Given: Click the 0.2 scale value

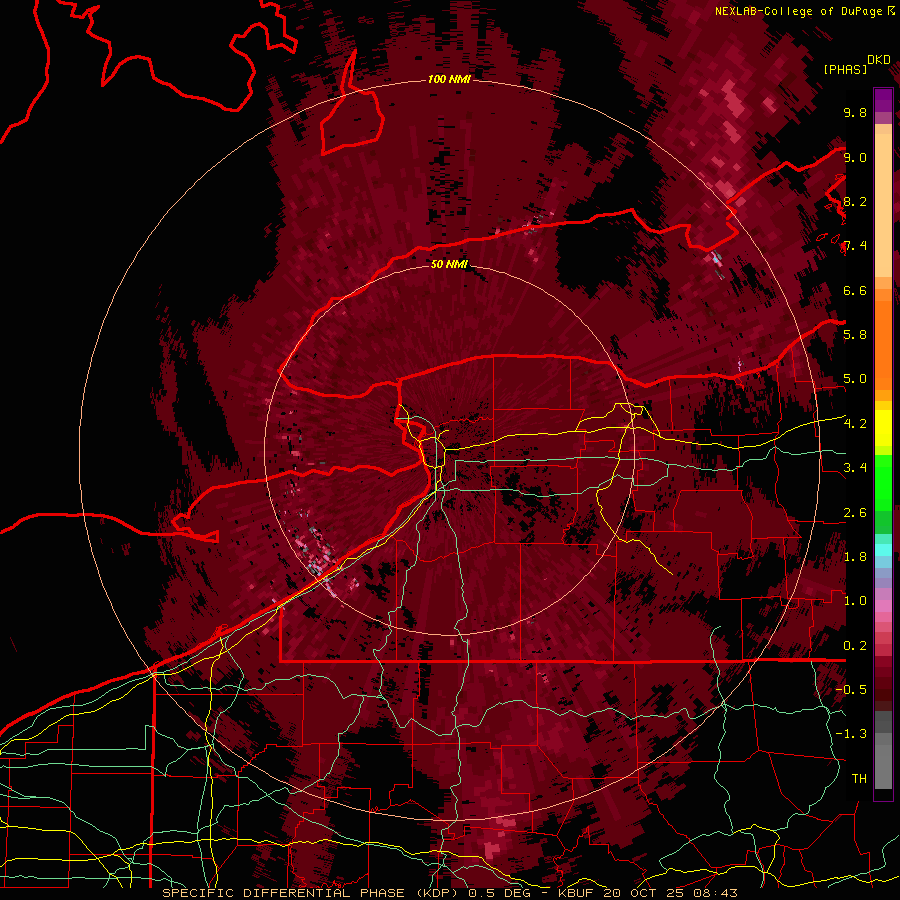Looking at the screenshot, I should (855, 646).
